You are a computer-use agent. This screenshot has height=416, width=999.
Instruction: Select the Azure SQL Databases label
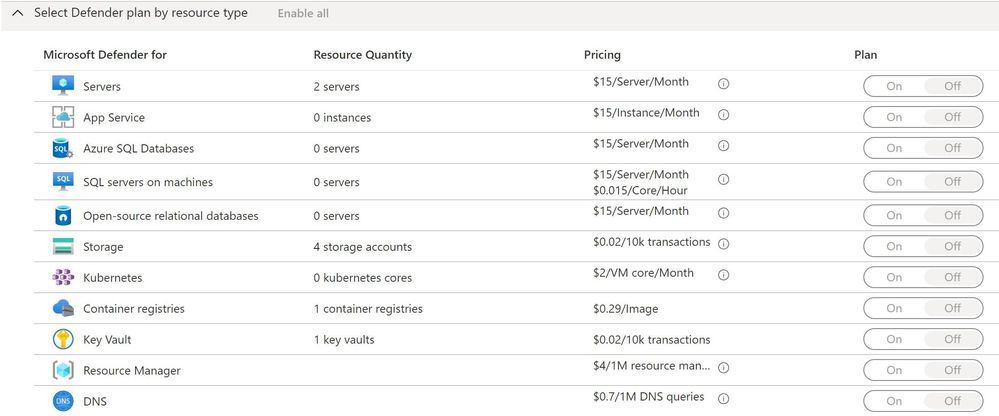(x=138, y=148)
